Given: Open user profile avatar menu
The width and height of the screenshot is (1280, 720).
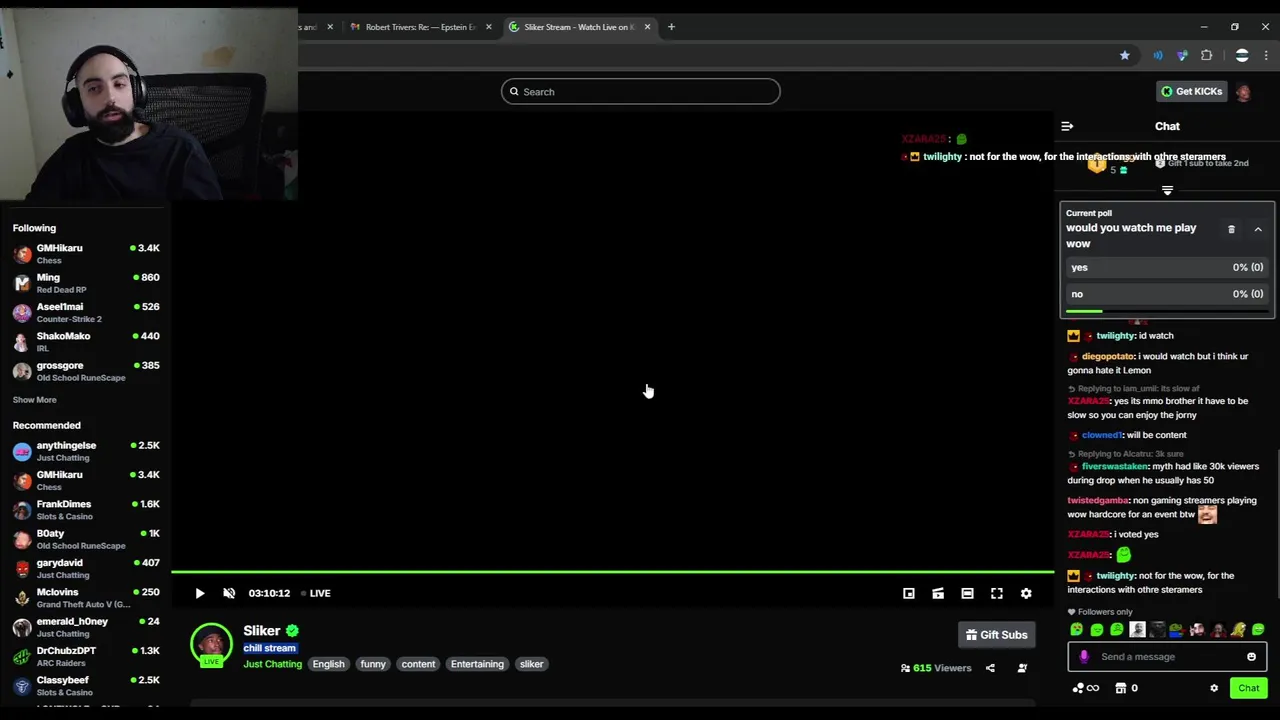Looking at the screenshot, I should 1243,91.
